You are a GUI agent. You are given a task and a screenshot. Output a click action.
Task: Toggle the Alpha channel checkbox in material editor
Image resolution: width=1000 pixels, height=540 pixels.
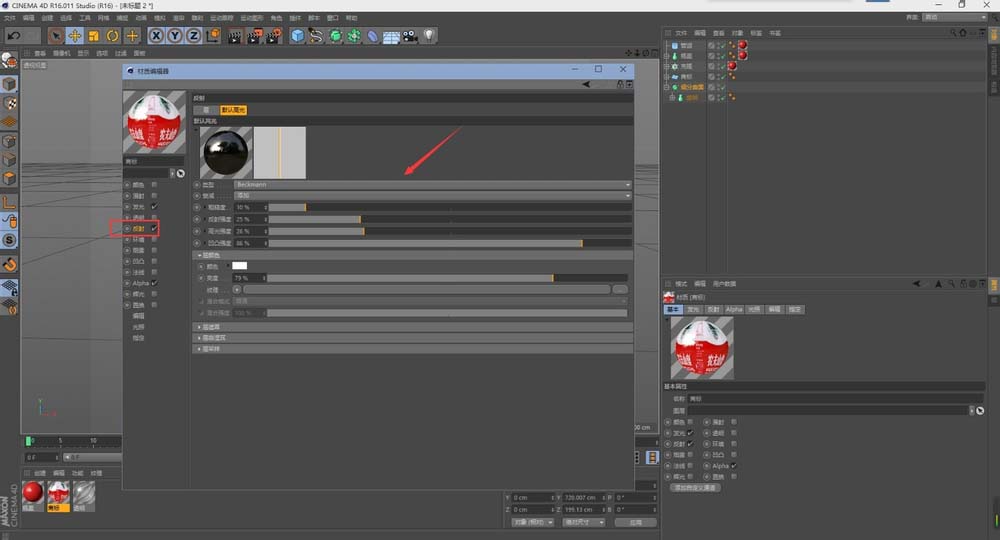[154, 283]
